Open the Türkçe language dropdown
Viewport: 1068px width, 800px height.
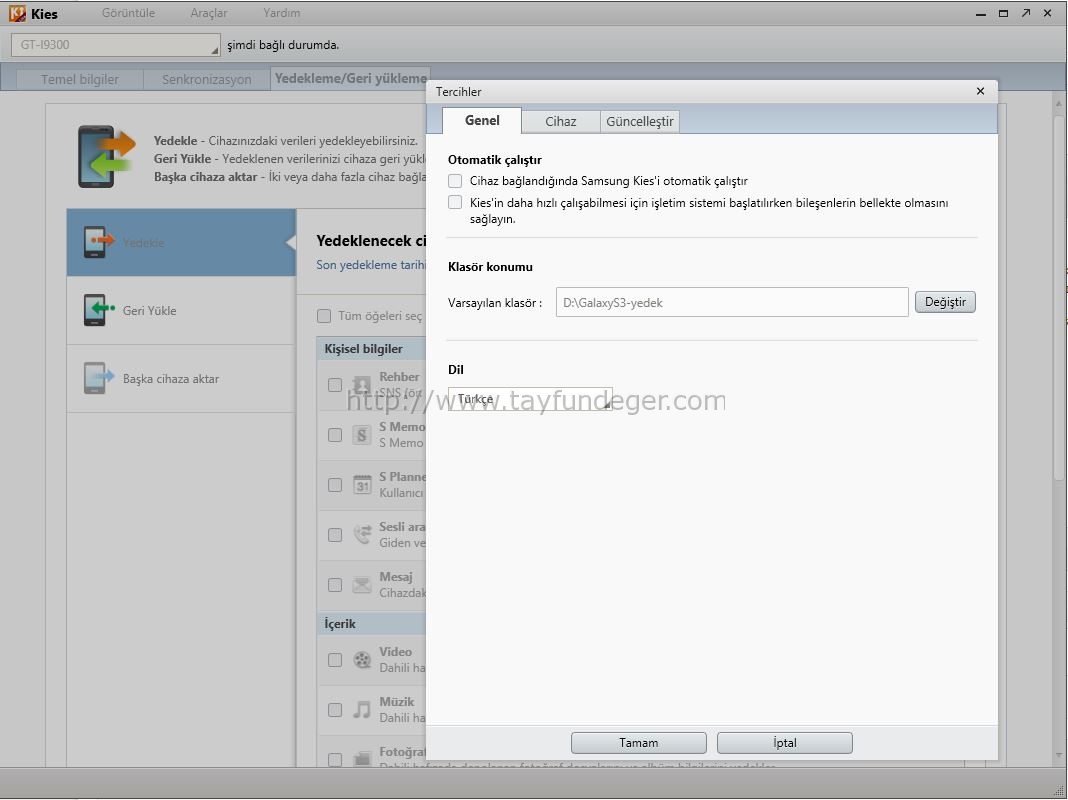point(530,399)
